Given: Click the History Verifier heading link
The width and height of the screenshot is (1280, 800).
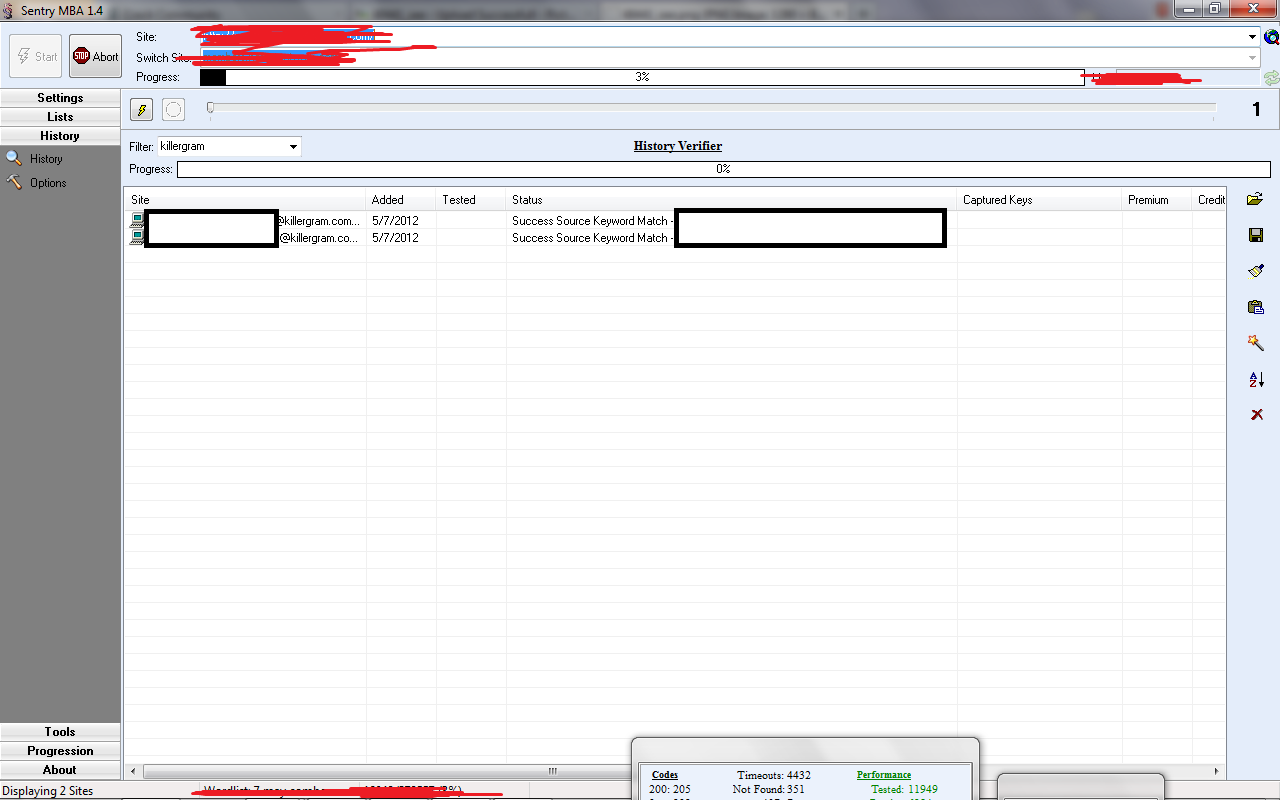Looking at the screenshot, I should tap(678, 146).
